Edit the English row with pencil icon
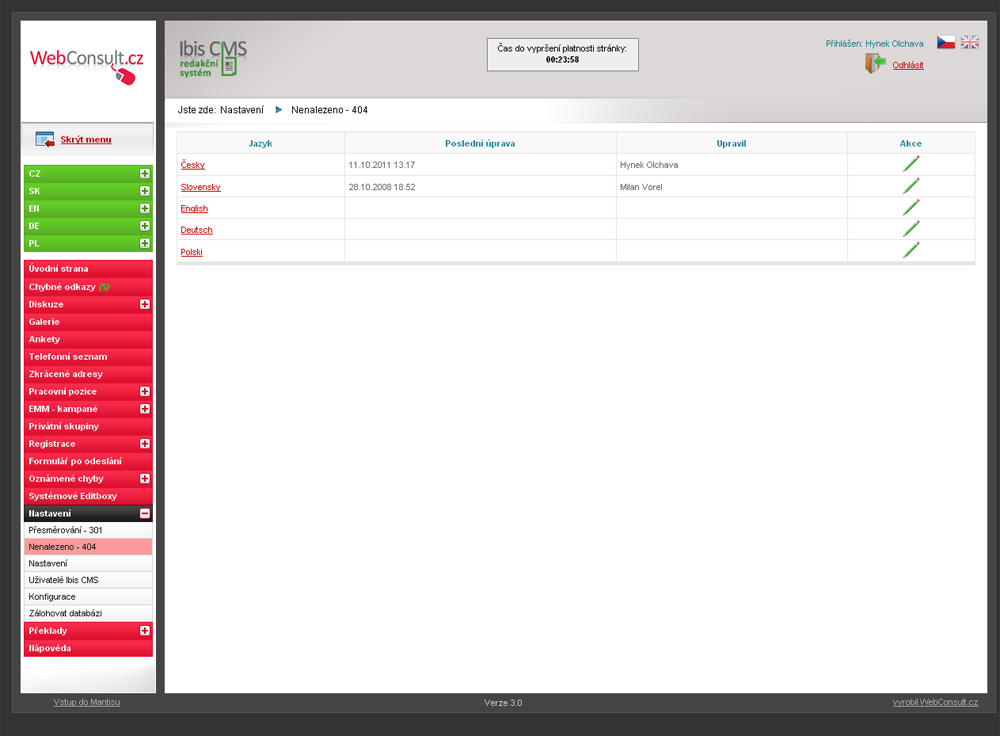 pos(911,207)
